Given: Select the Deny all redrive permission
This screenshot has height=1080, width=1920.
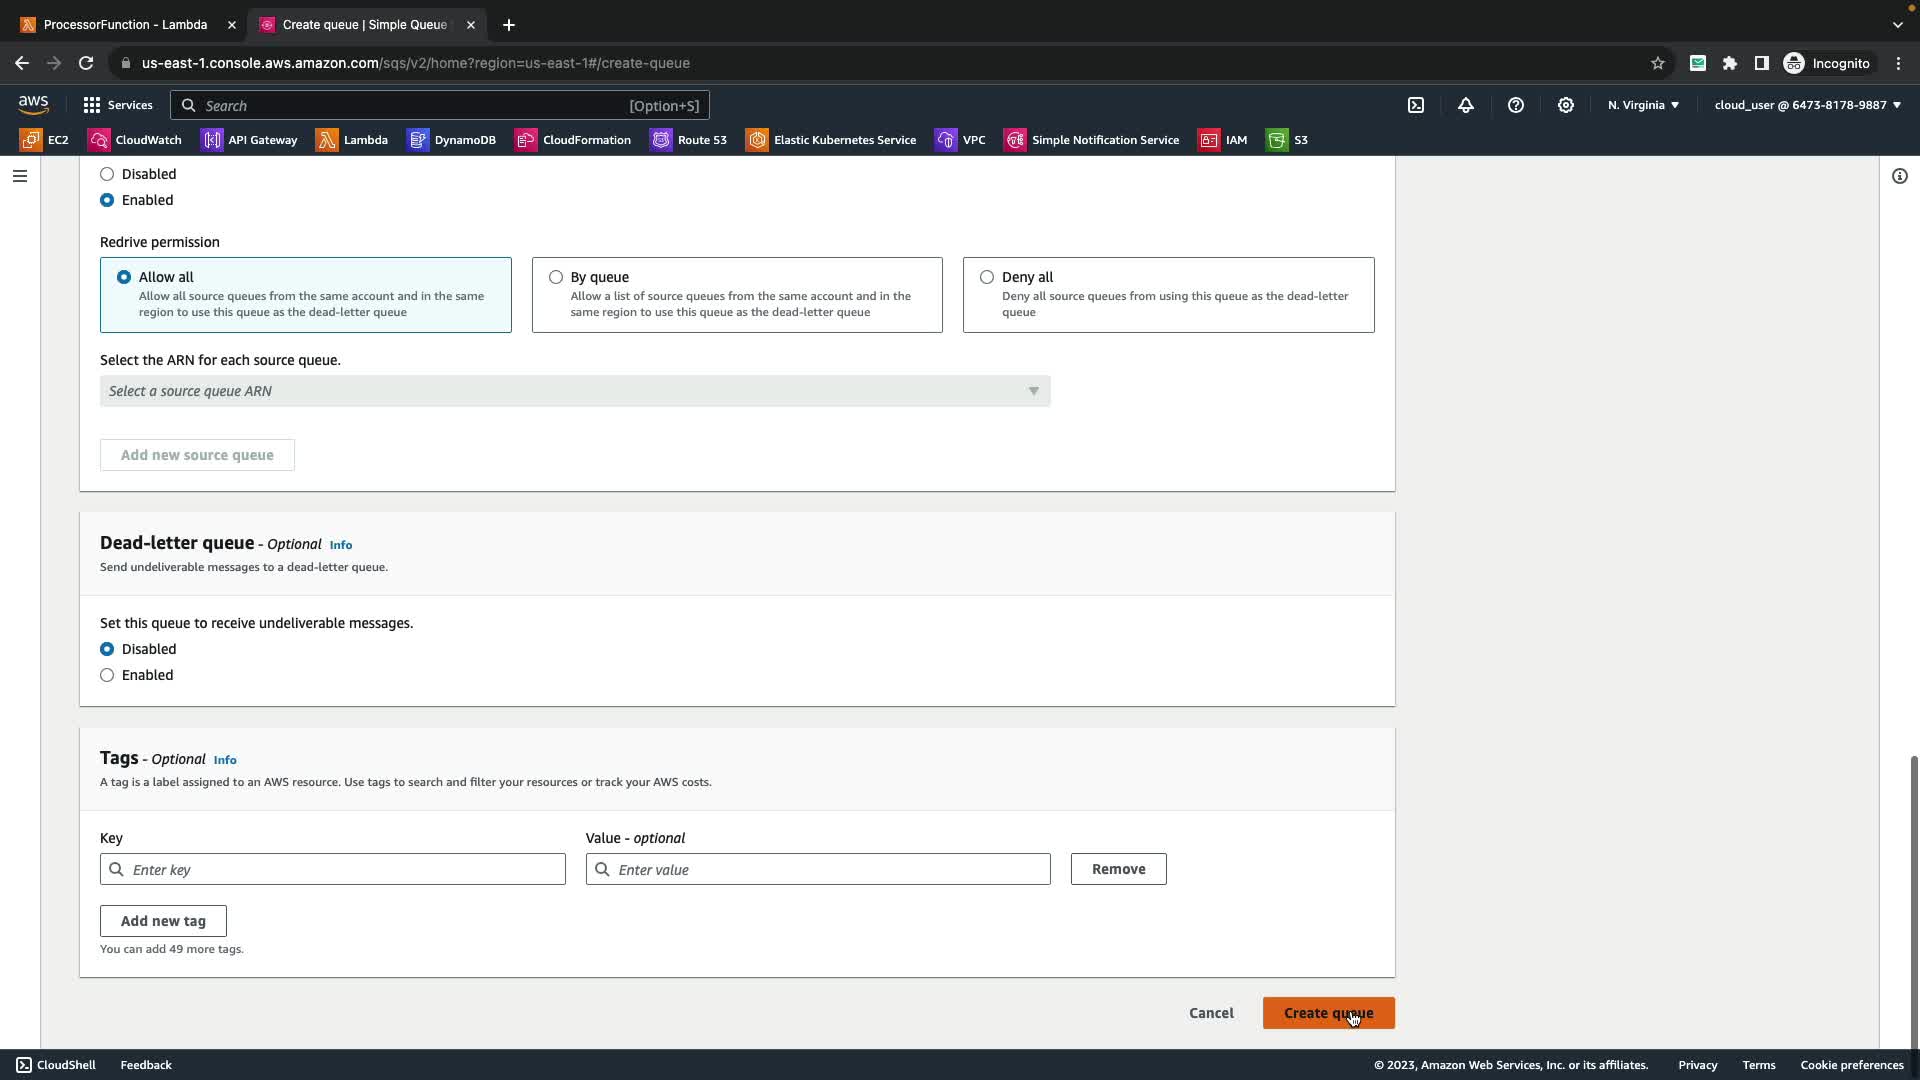Looking at the screenshot, I should [987, 277].
